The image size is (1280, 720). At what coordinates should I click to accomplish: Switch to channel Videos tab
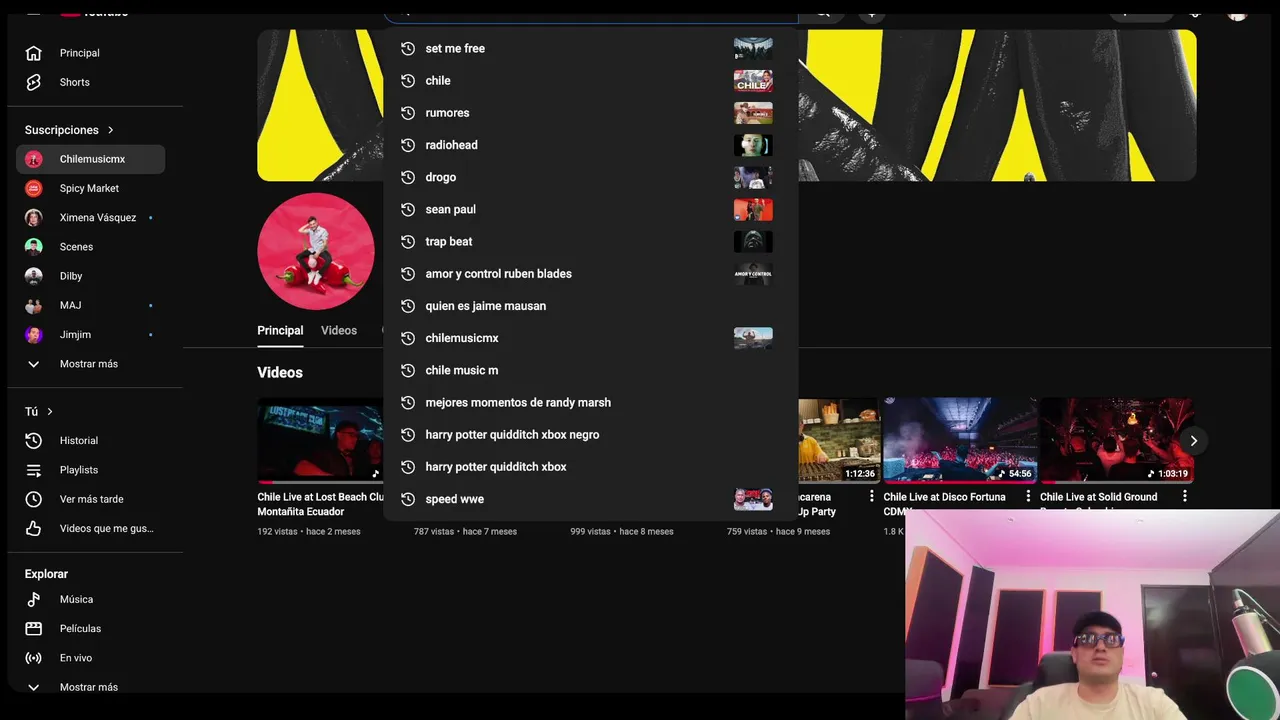point(339,331)
